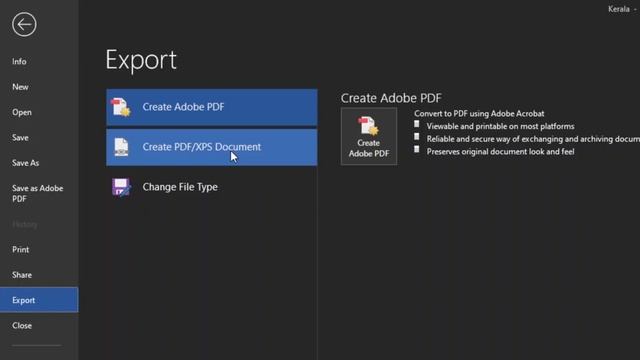Click the 'Create Adobe PDF' heading
The height and width of the screenshot is (360, 640).
pos(391,98)
